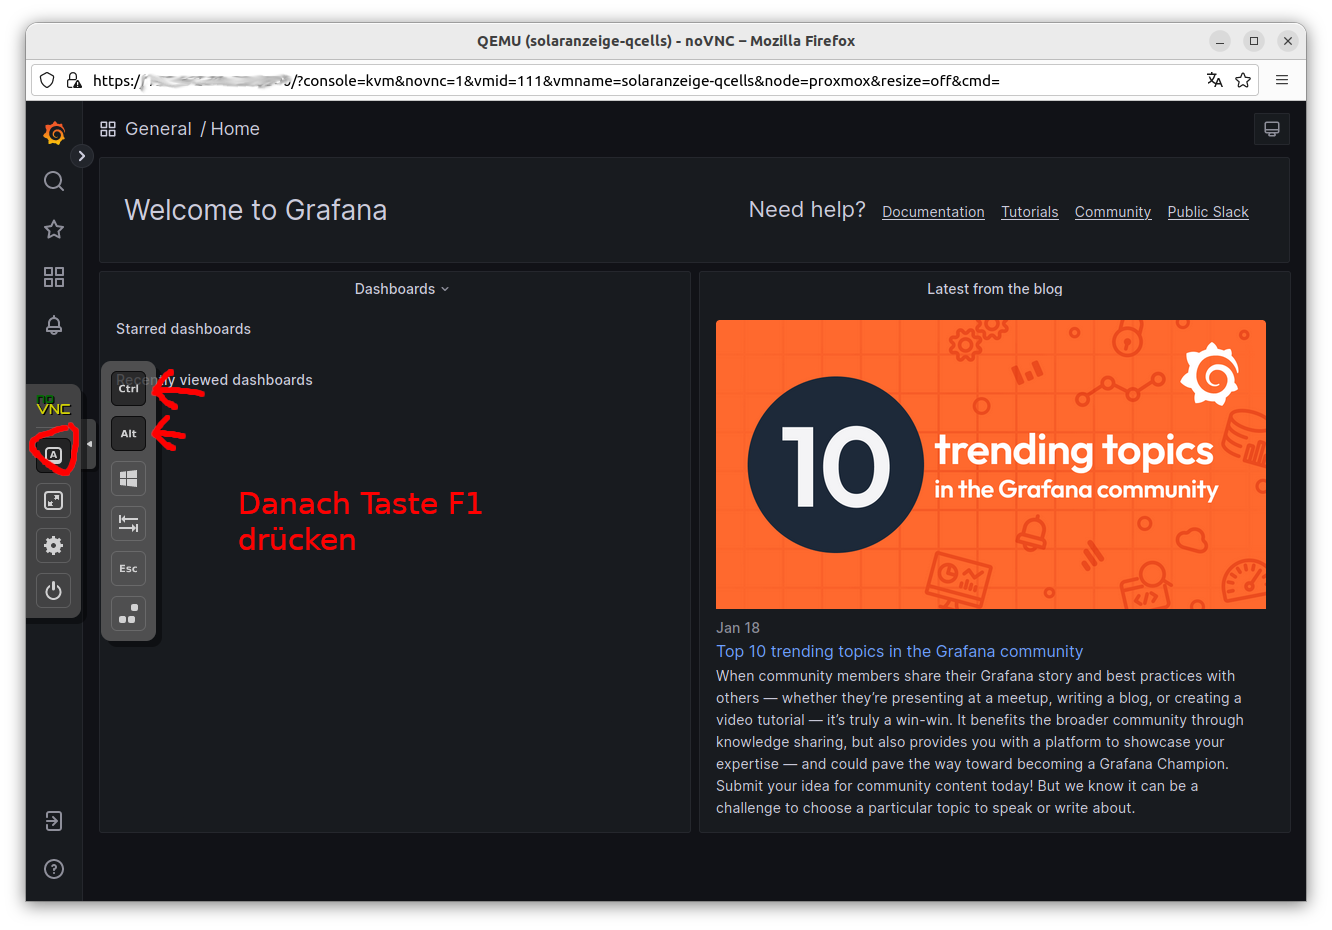Open Starred dashboards star icon

pyautogui.click(x=54, y=229)
